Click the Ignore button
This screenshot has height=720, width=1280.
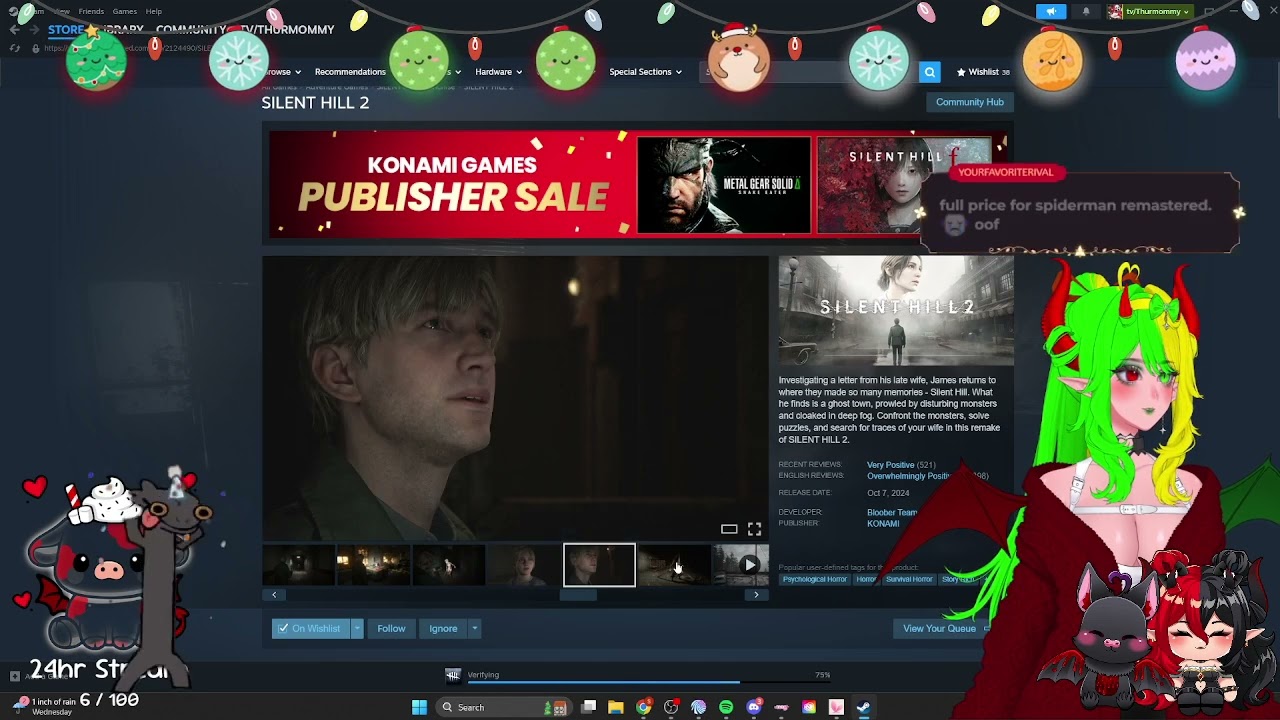tap(443, 629)
